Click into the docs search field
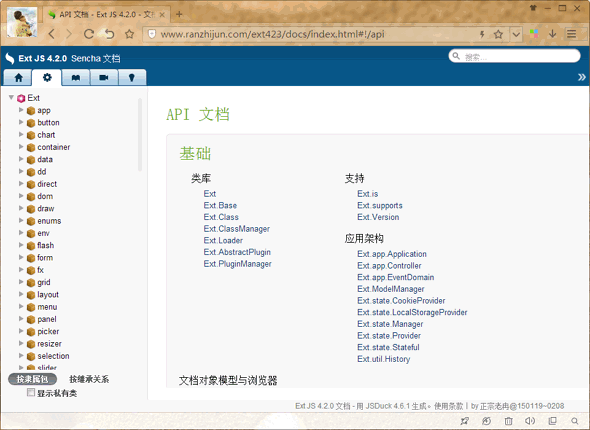 pos(514,56)
